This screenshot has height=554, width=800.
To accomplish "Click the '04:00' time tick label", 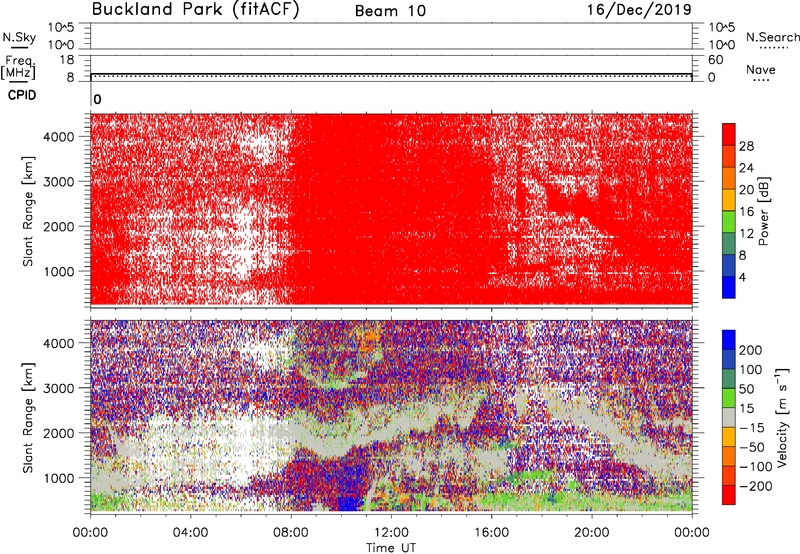I will (190, 533).
